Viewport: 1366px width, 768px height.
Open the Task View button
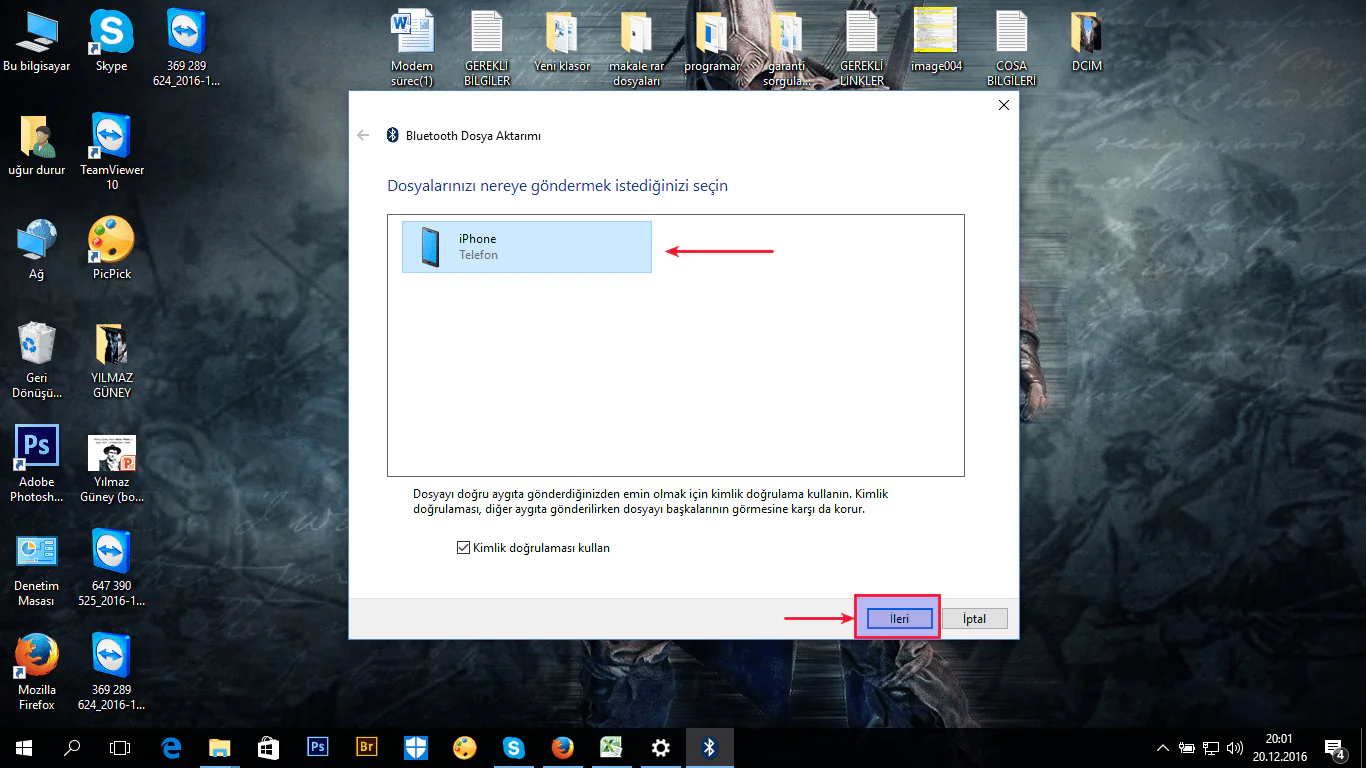pyautogui.click(x=120, y=747)
